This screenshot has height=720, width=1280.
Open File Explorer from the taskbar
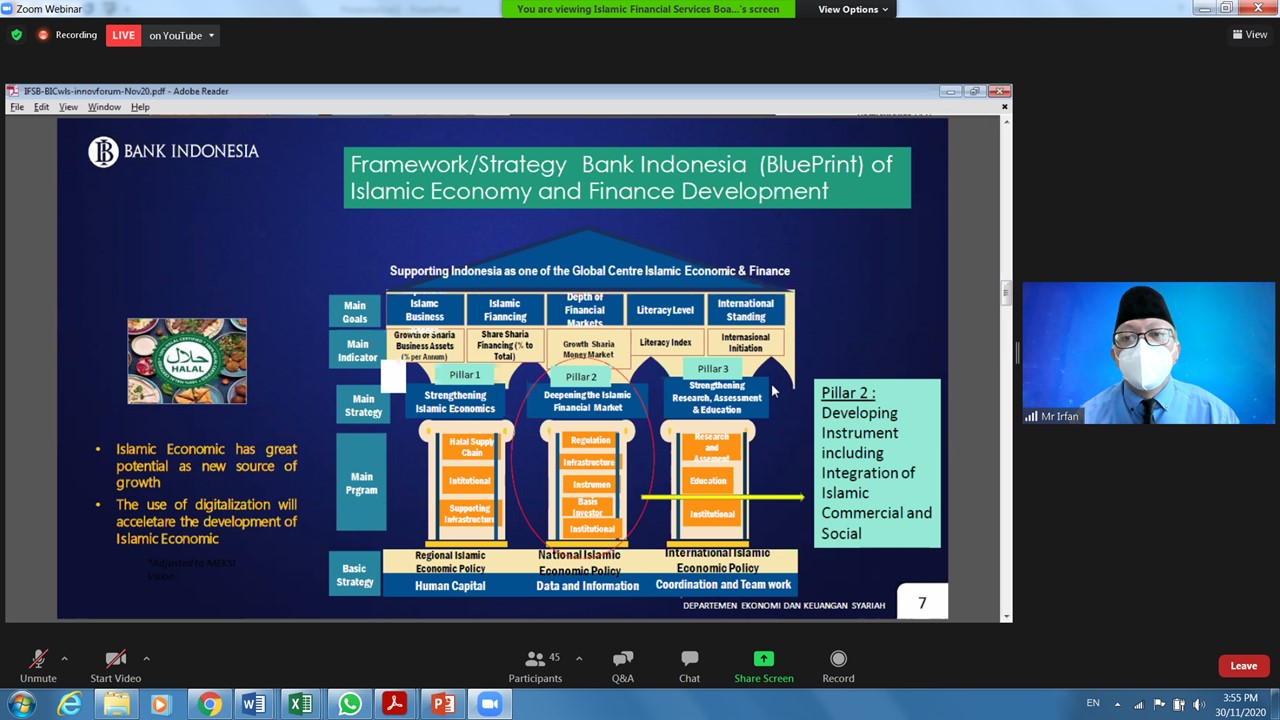tap(116, 704)
